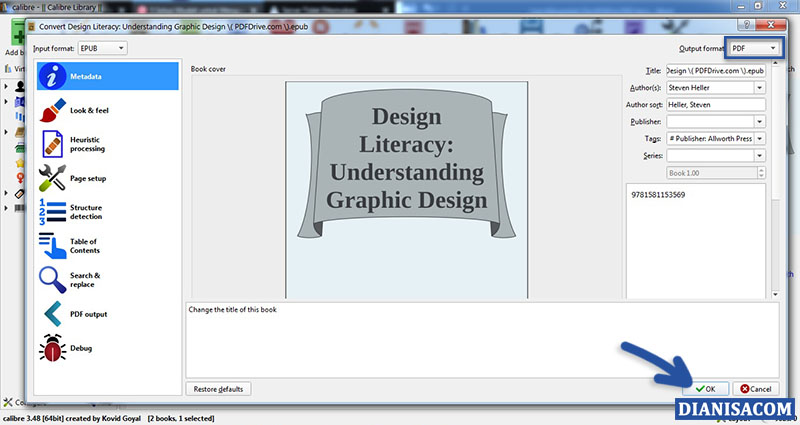Expand the Tags dropdown
800x425 pixels.
[759, 138]
